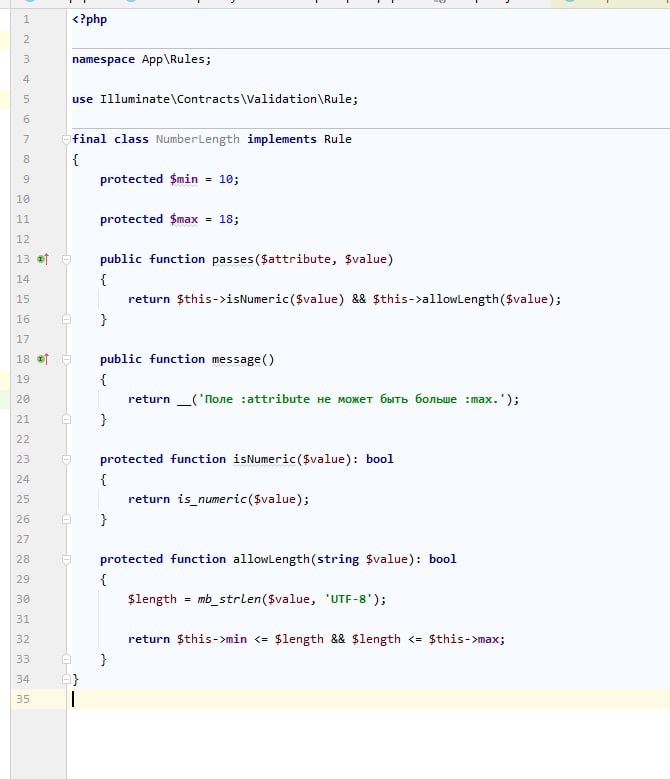
Task: Click the $min property declaration
Action: pos(184,179)
